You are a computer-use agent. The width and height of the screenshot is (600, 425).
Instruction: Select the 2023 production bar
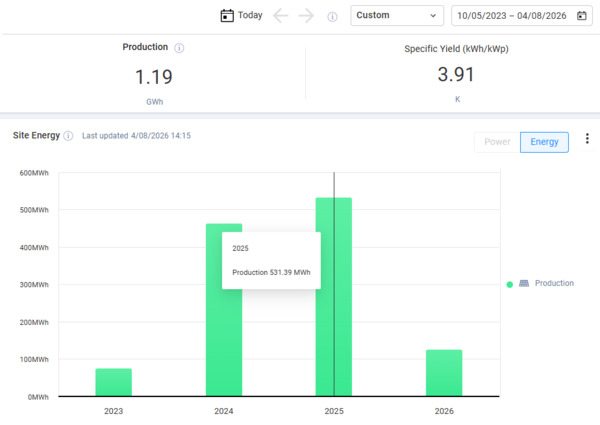114,382
